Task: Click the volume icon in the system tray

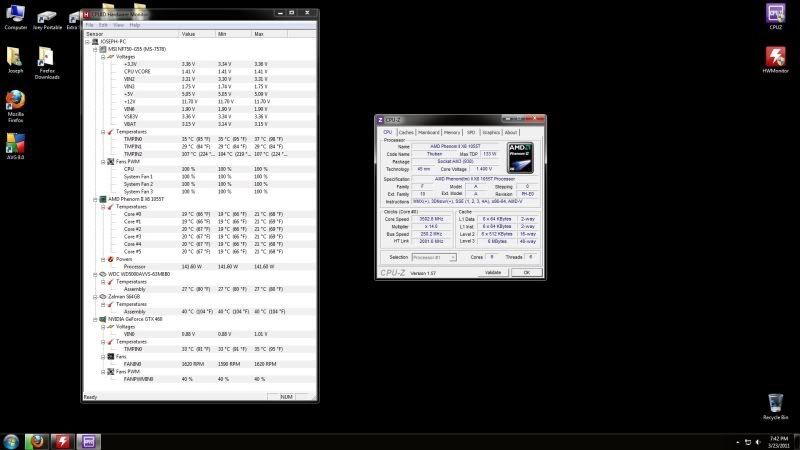Action: tap(758, 442)
